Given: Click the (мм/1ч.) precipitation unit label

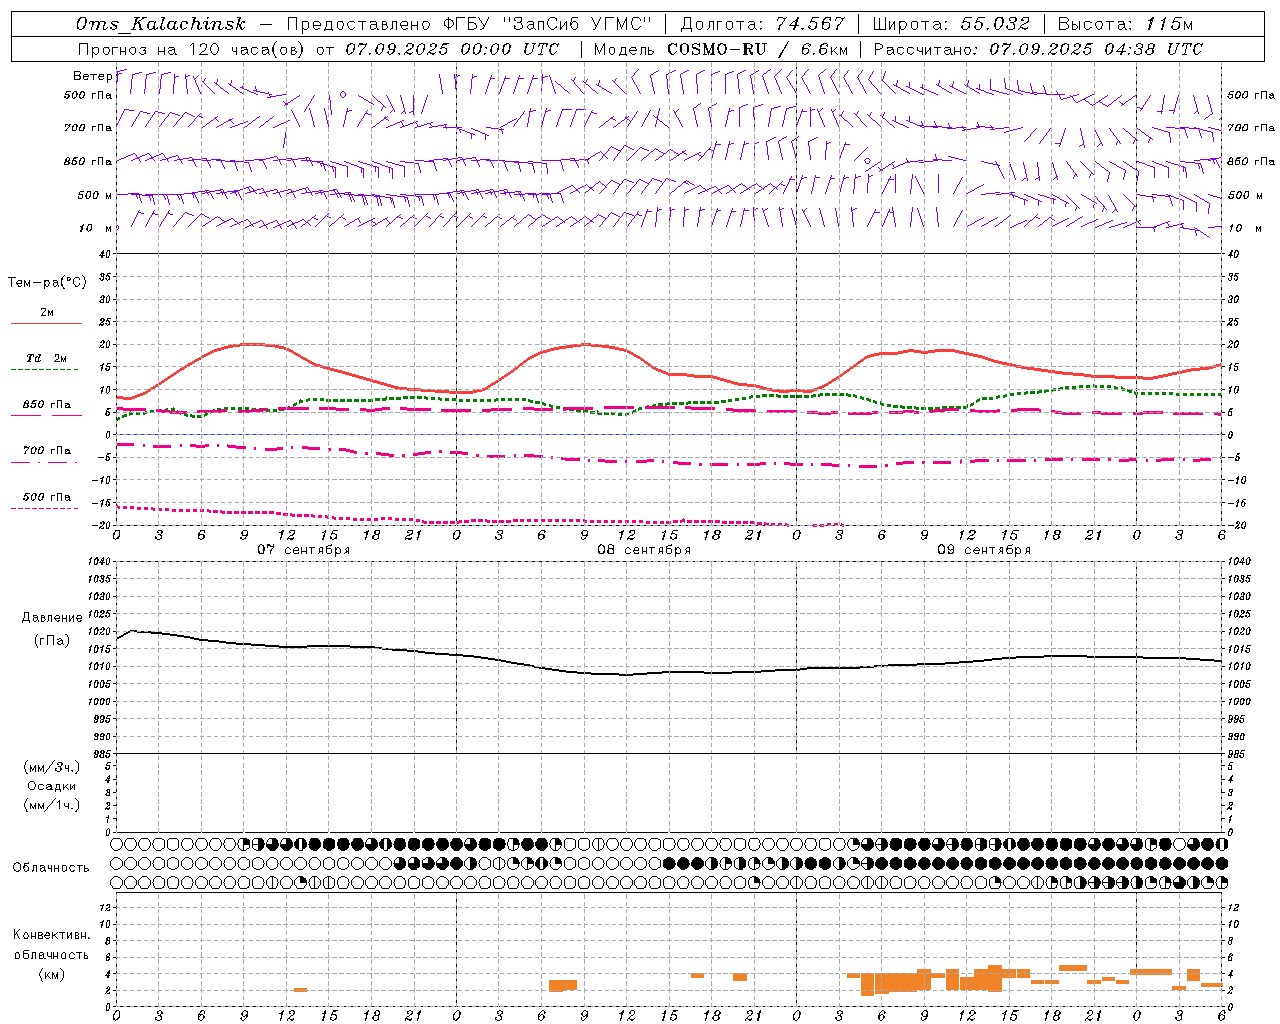Looking at the screenshot, I should pyautogui.click(x=52, y=805).
